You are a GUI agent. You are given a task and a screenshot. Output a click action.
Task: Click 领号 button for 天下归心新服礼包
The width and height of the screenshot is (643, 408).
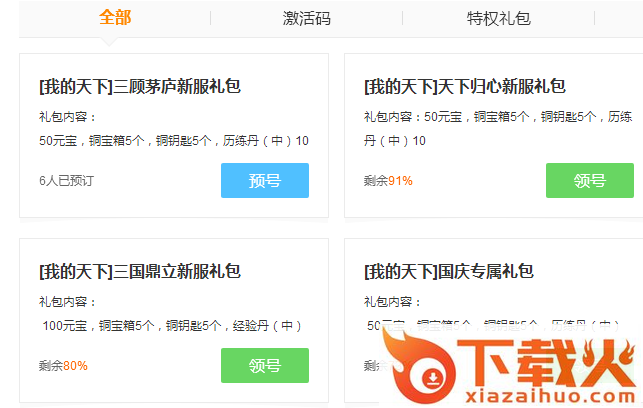pyautogui.click(x=590, y=180)
